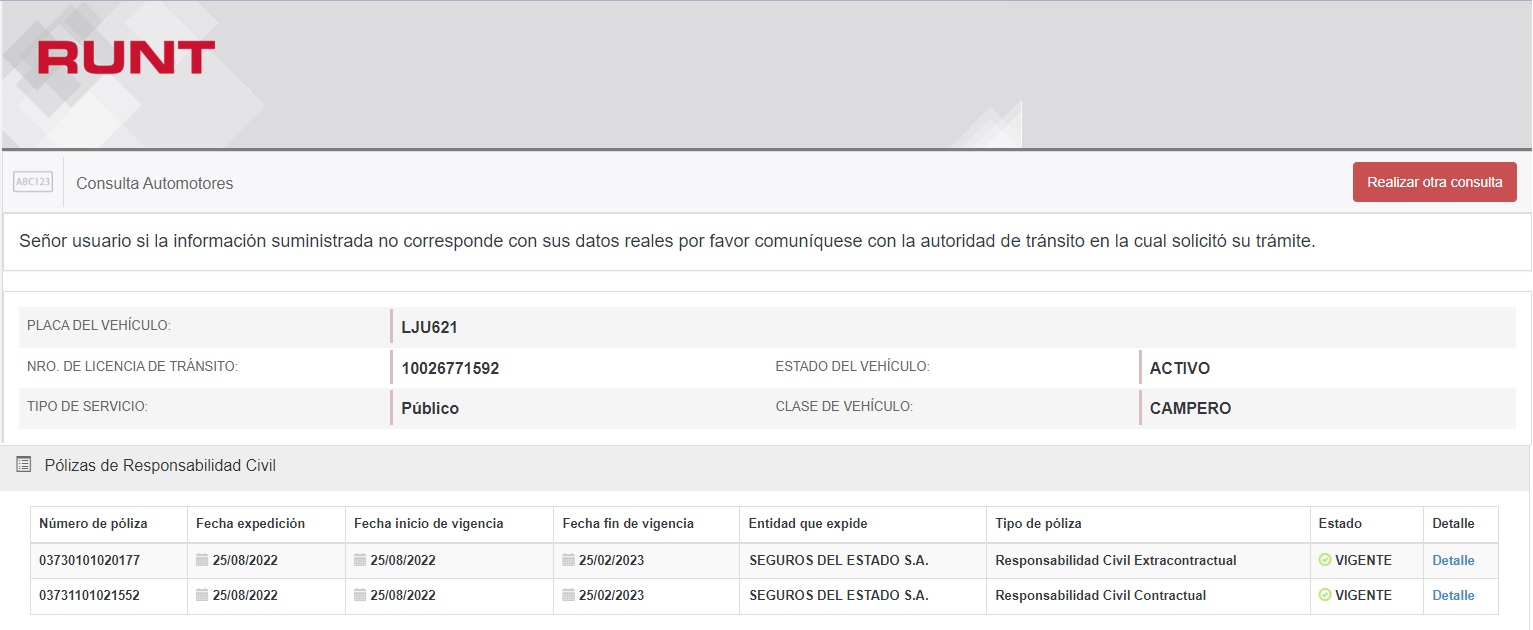Viewport: 1533px width, 630px height.
Task: Collapse the Pólizas de Responsabilidad Civil section
Action: click(160, 465)
